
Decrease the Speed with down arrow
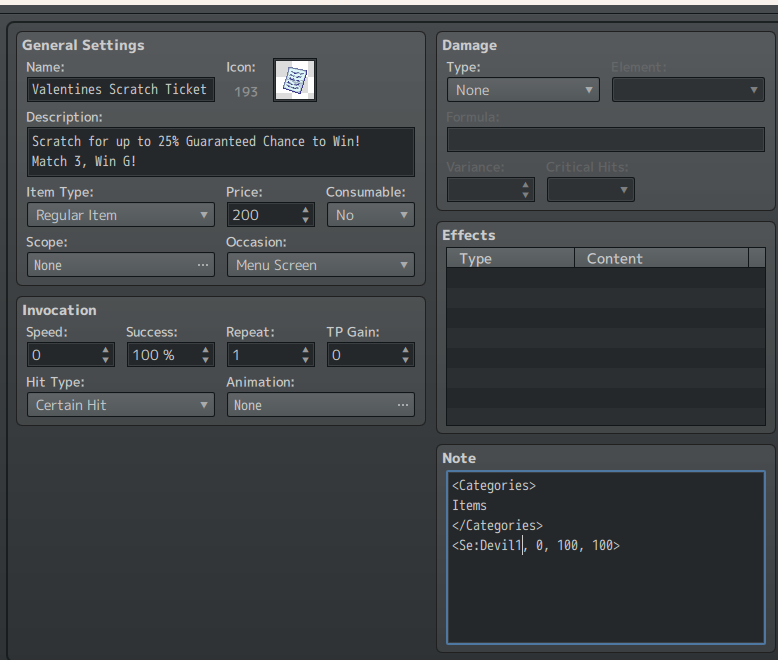tap(106, 360)
